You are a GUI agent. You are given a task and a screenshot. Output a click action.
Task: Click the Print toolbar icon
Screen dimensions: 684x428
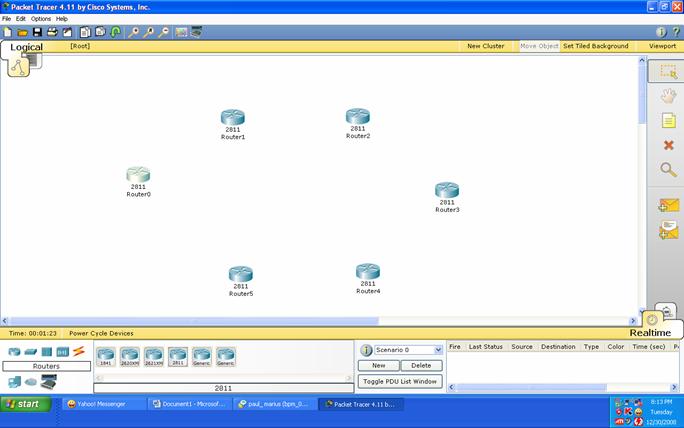(x=52, y=32)
